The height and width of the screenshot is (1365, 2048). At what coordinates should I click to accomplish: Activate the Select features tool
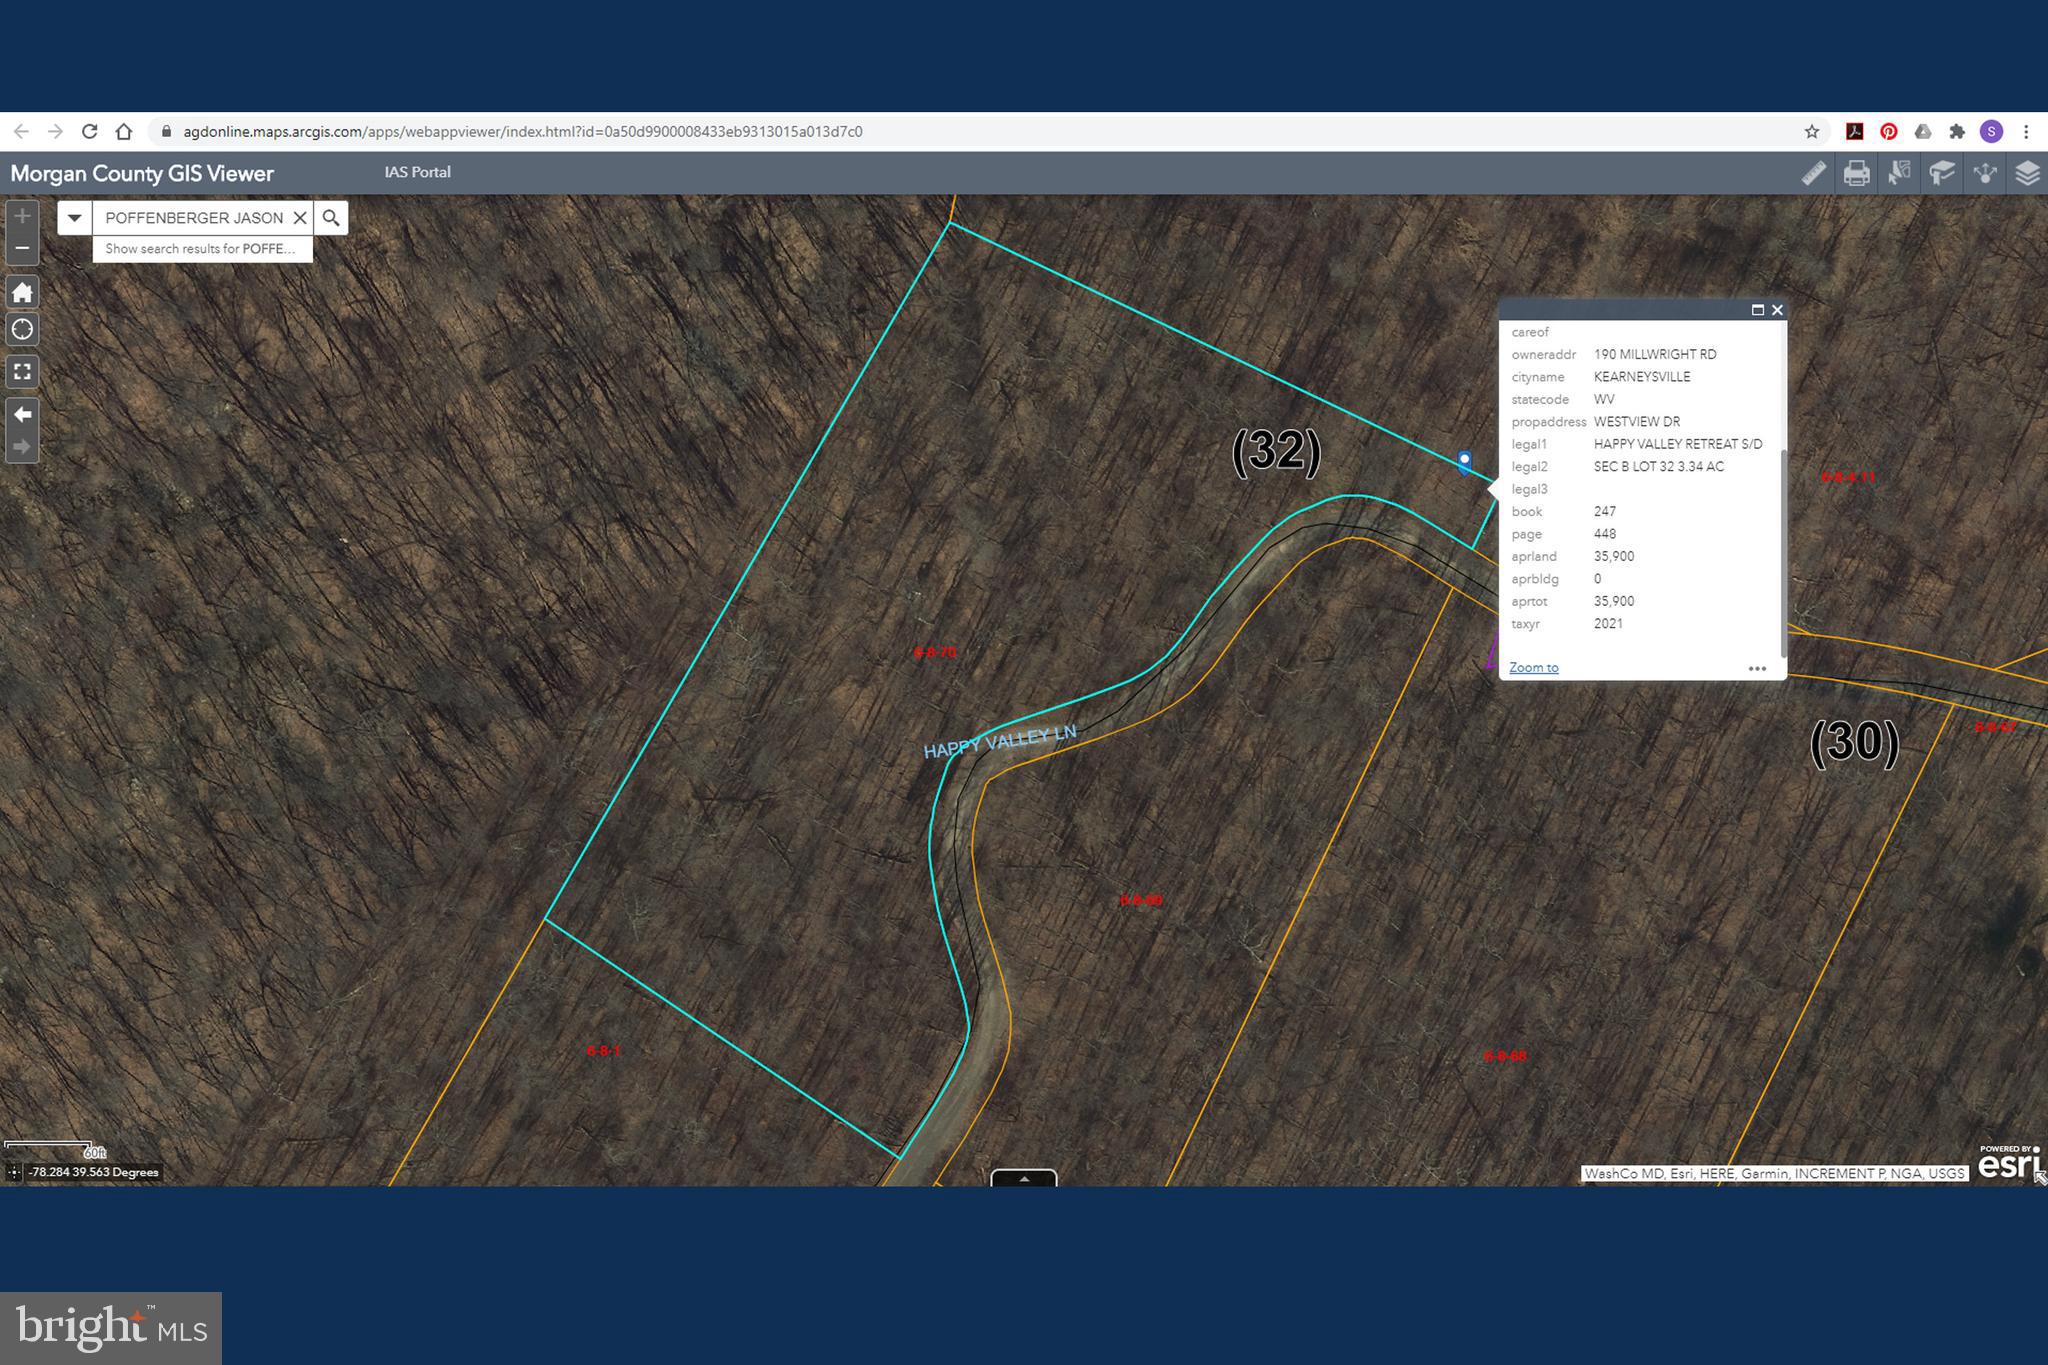(1899, 174)
